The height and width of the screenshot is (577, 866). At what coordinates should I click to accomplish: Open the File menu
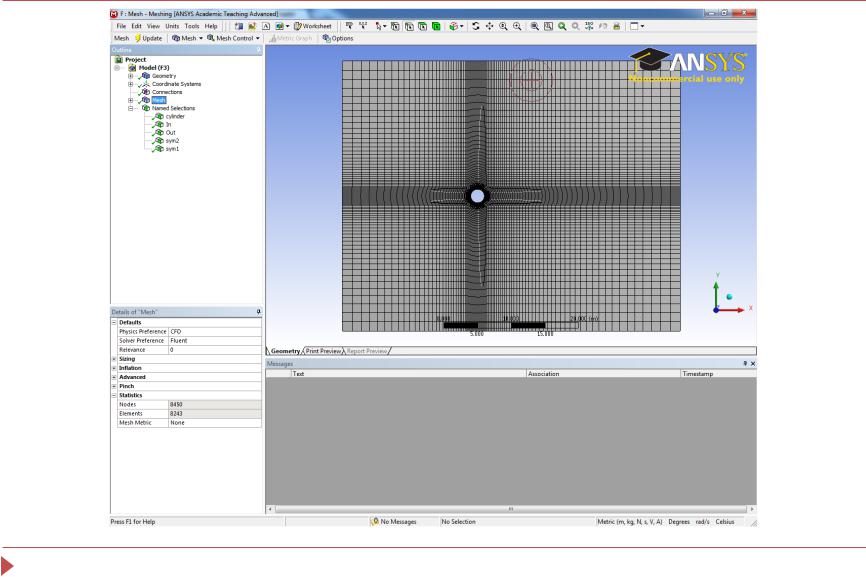(x=121, y=26)
